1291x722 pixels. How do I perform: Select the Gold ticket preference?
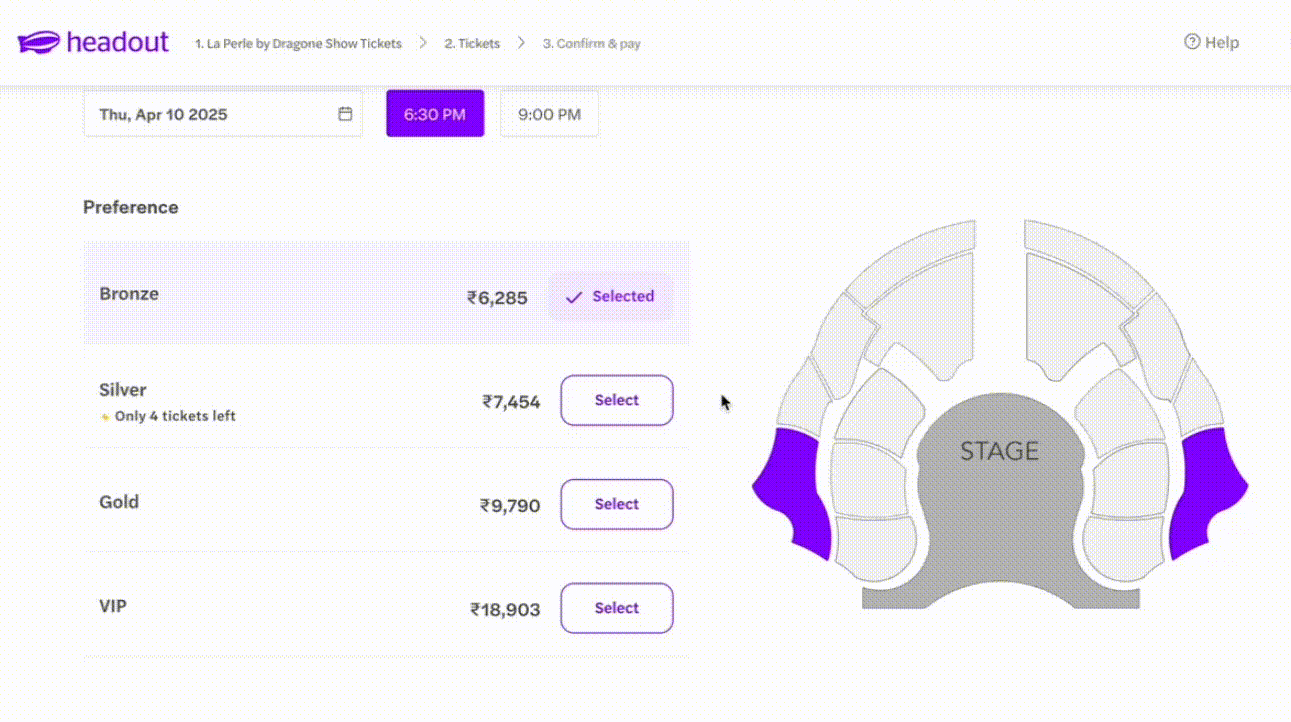pos(616,504)
